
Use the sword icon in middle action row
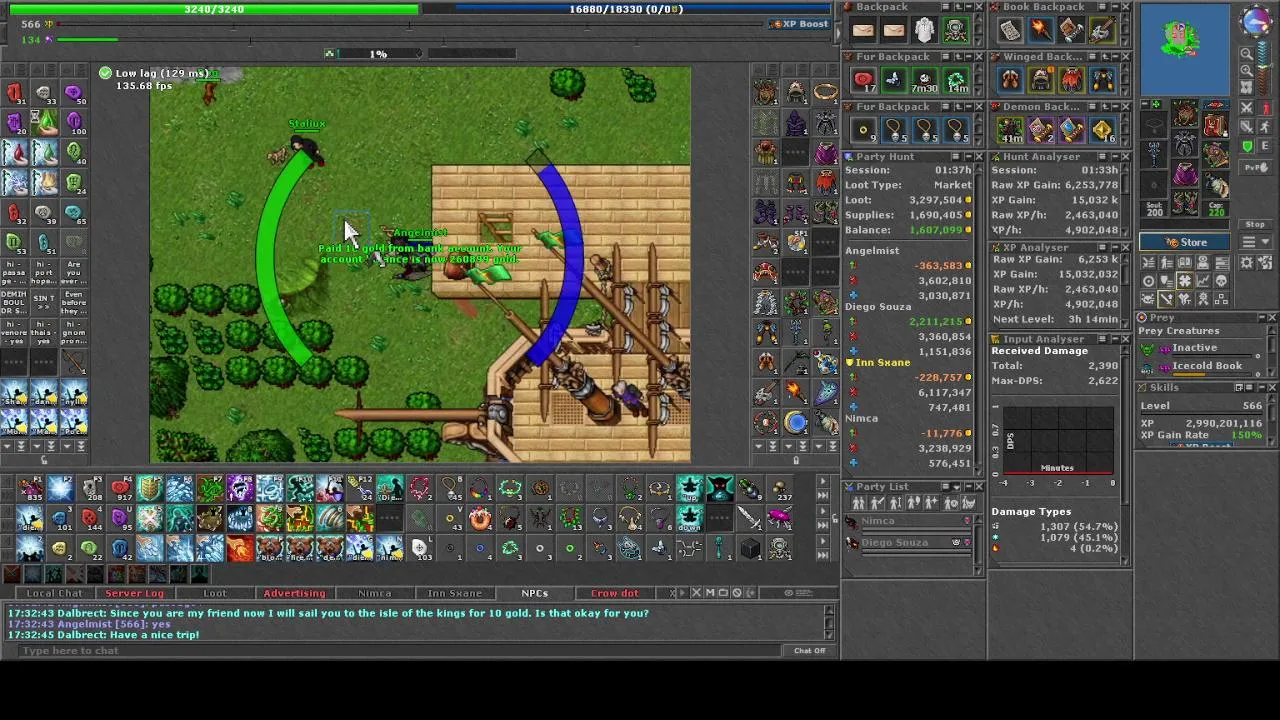point(750,518)
